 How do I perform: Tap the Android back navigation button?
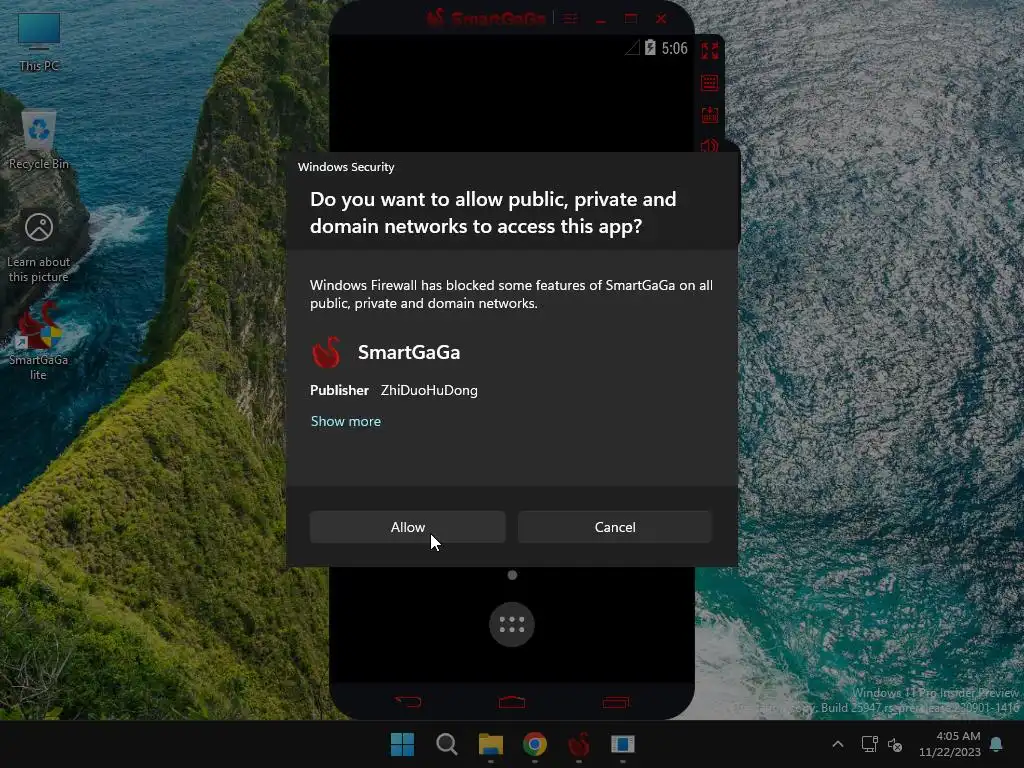[408, 702]
